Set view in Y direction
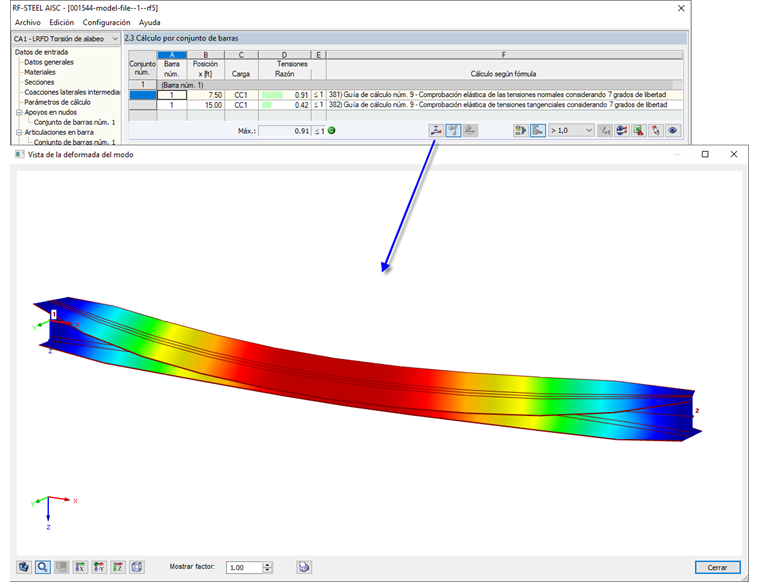760x582 pixels. click(x=99, y=566)
